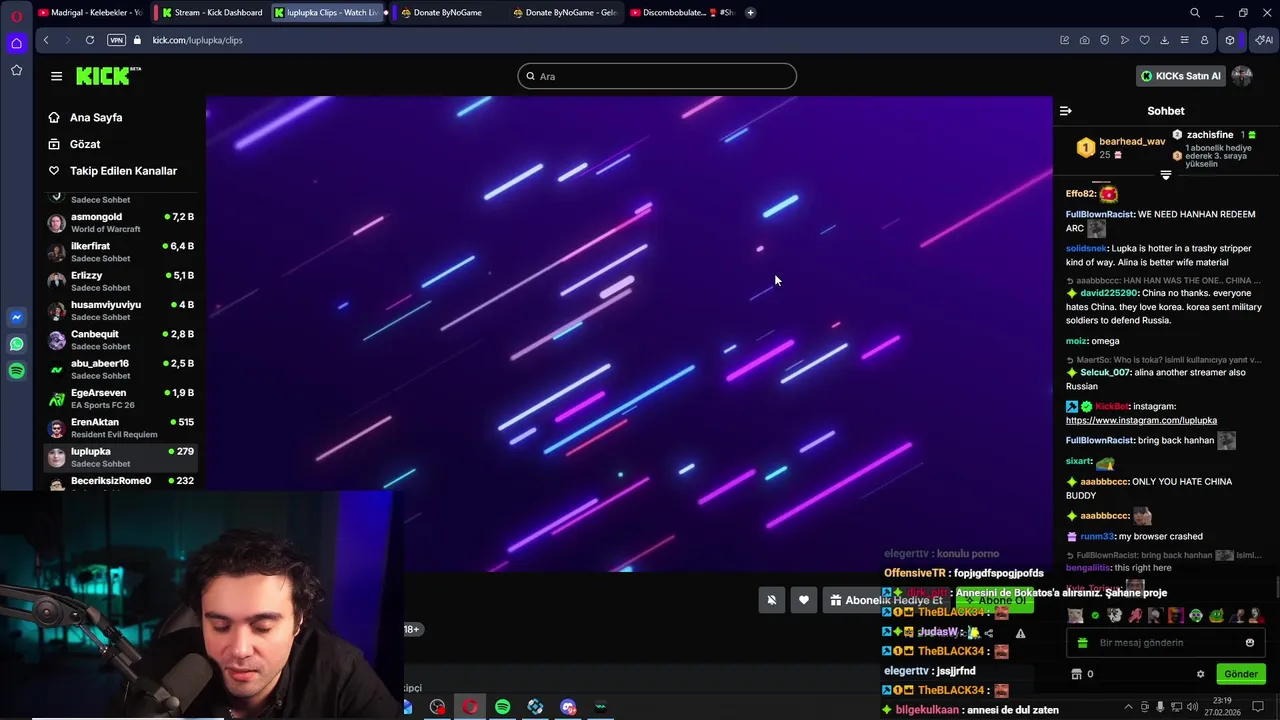Switch to Madrigal - Kelebekler tab
This screenshot has height=720, width=1280.
tap(90, 13)
